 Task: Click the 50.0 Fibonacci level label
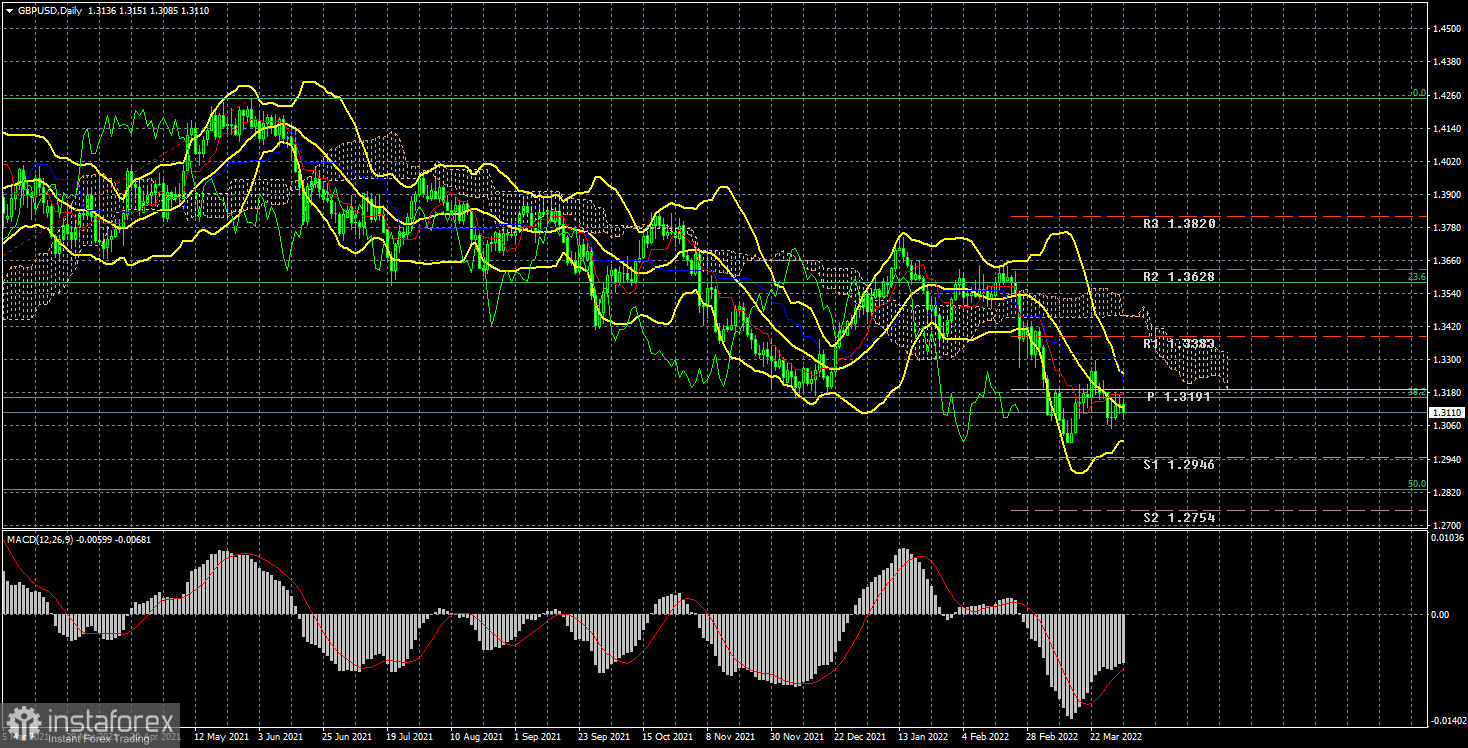[x=1417, y=484]
